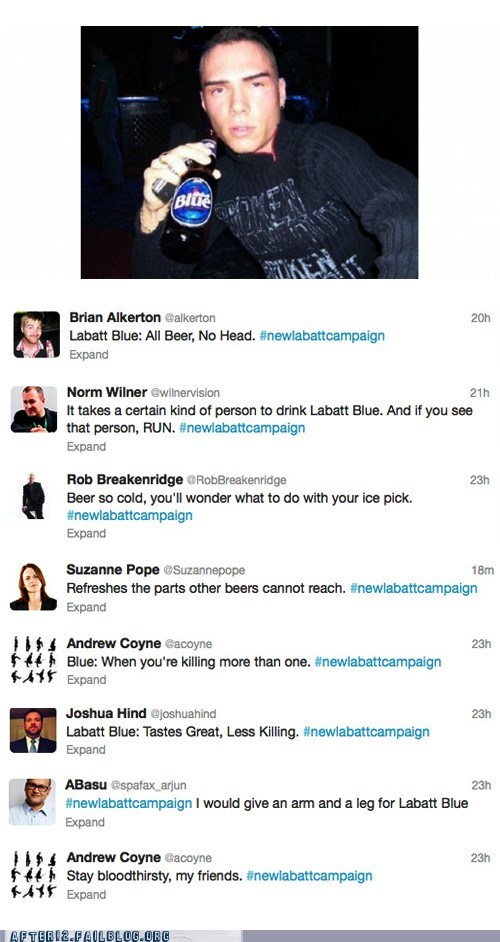This screenshot has height=942, width=500.
Task: Expand Suzanne Pope's tweet
Action: click(x=87, y=607)
